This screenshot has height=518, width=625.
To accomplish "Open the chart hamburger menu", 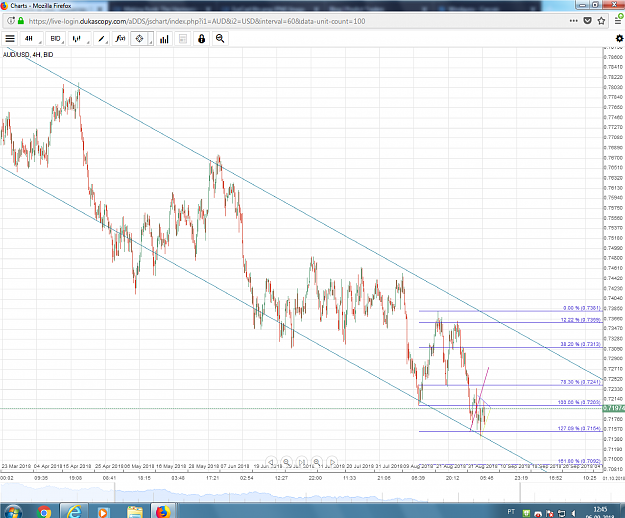I will 10,39.
